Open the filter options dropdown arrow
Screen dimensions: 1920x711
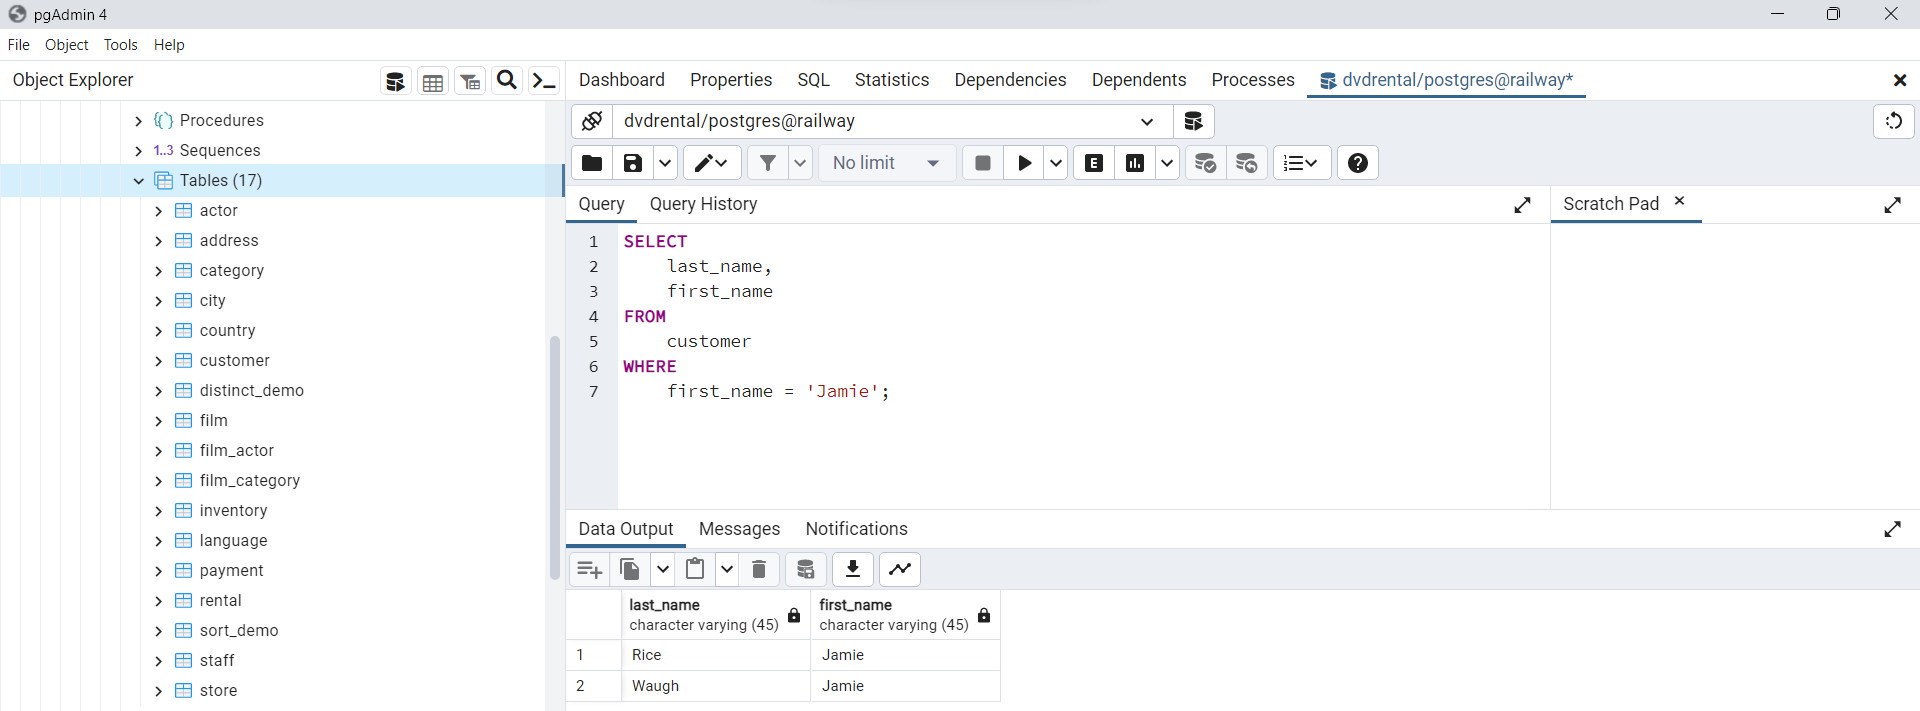pyautogui.click(x=800, y=163)
